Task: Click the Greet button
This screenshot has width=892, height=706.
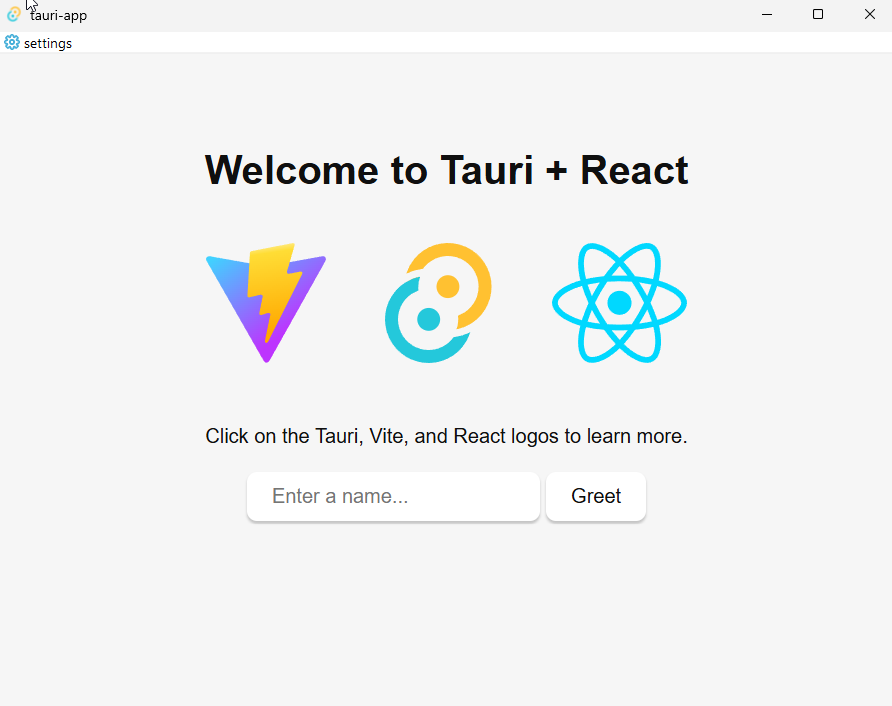Action: click(596, 496)
